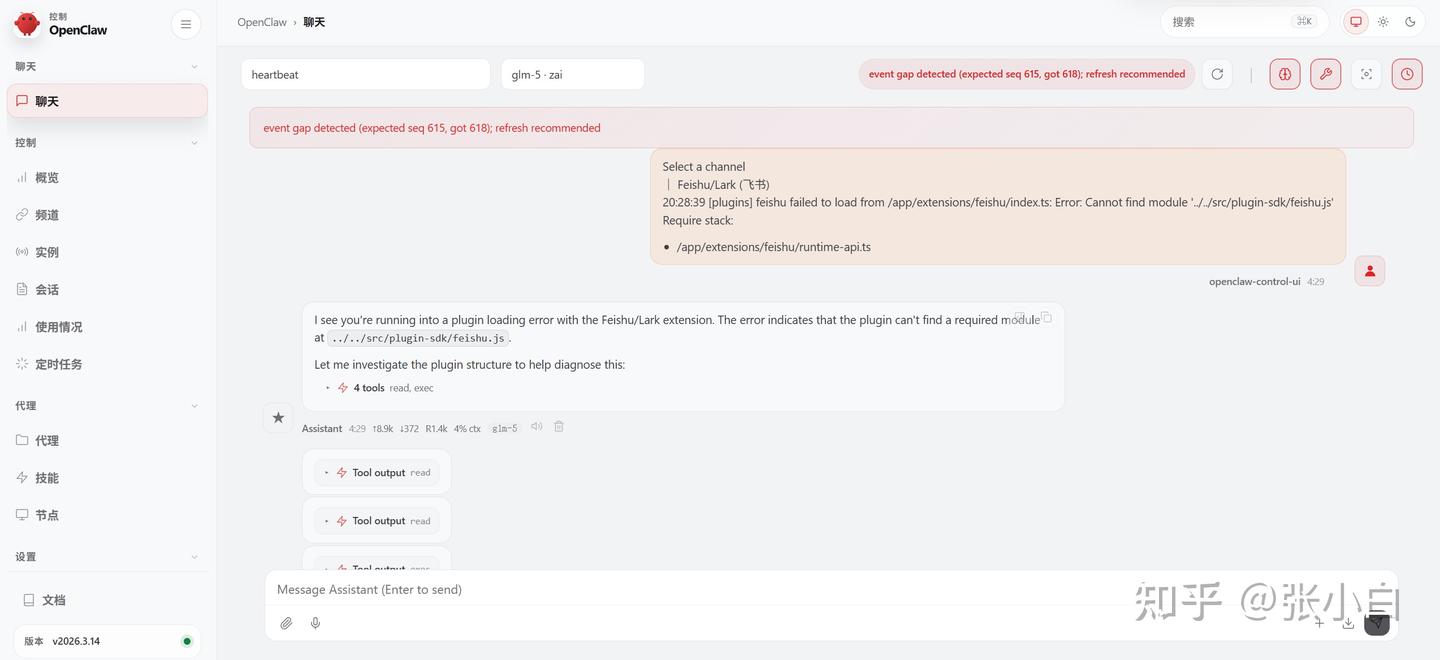Image resolution: width=1440 pixels, height=660 pixels.
Task: Click the attach file paperclip icon
Action: [x=286, y=623]
